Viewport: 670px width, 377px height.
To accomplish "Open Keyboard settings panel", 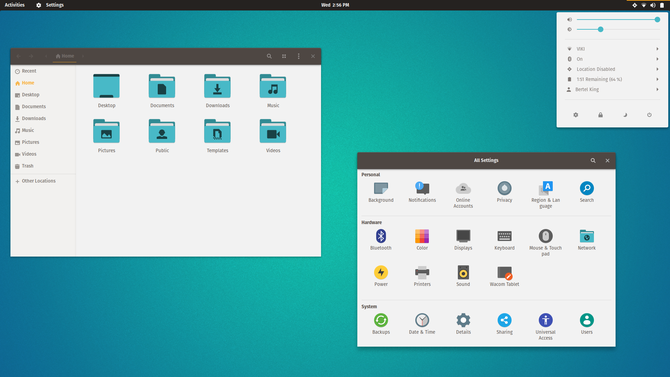I will [x=504, y=240].
